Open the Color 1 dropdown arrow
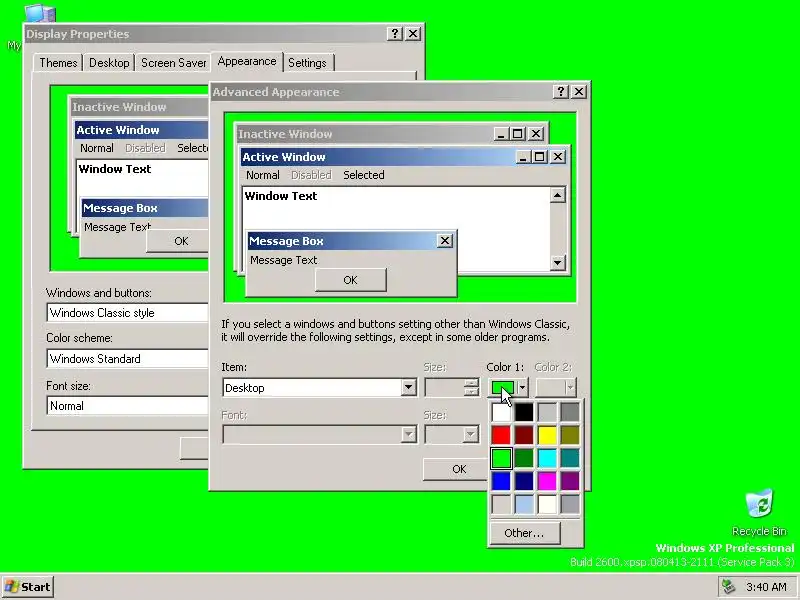Screen dimensions: 800x600 point(522,388)
